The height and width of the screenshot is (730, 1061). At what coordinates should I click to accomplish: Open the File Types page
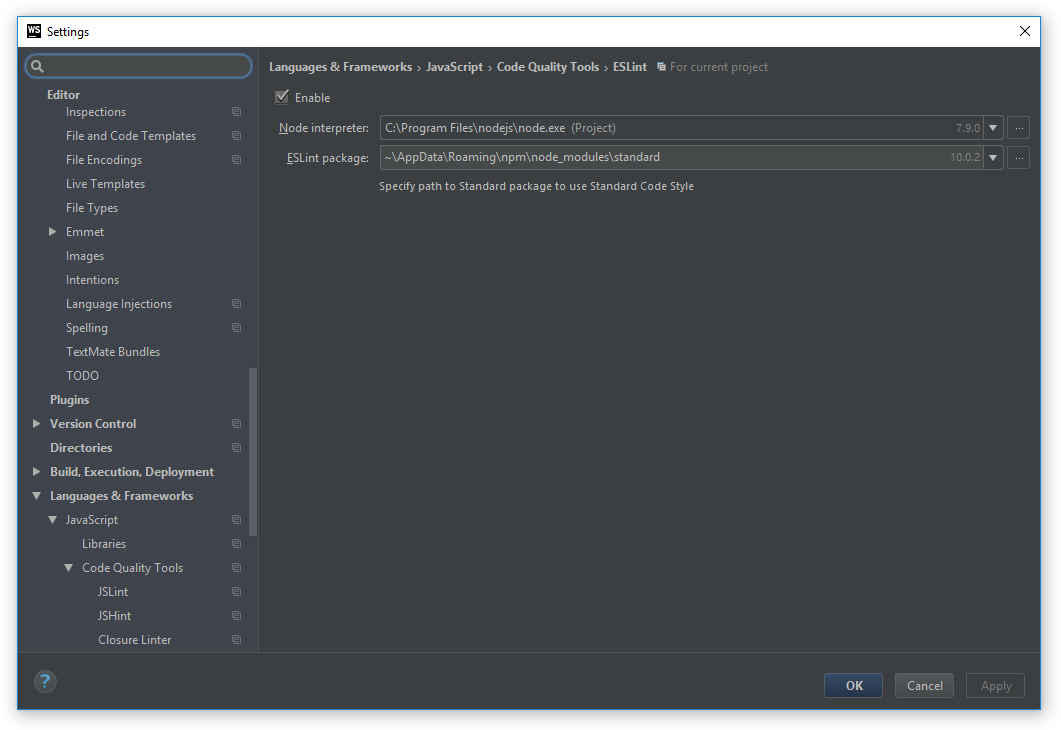91,208
